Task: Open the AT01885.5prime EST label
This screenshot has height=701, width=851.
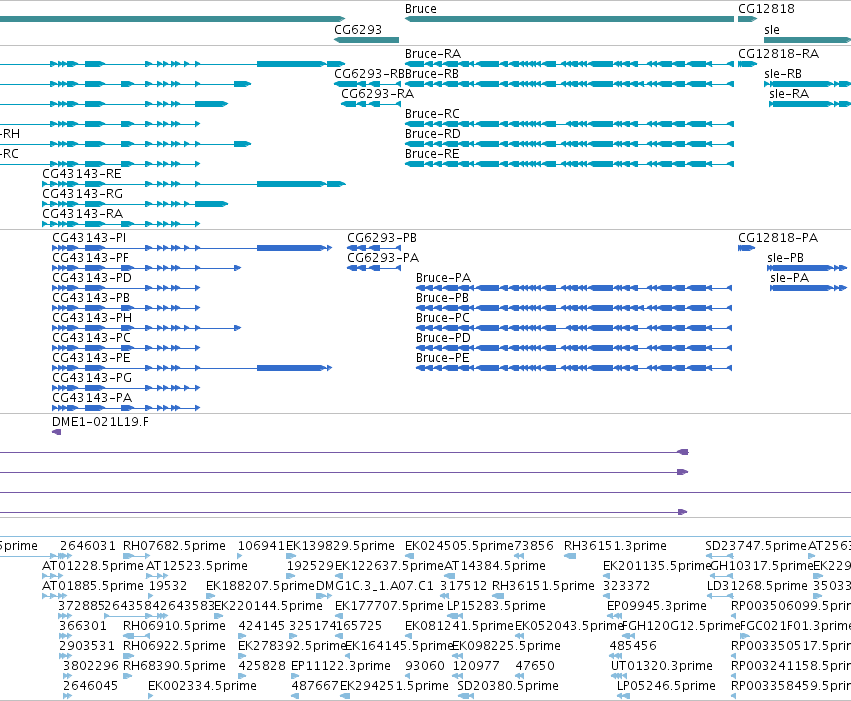Action: click(x=93, y=586)
